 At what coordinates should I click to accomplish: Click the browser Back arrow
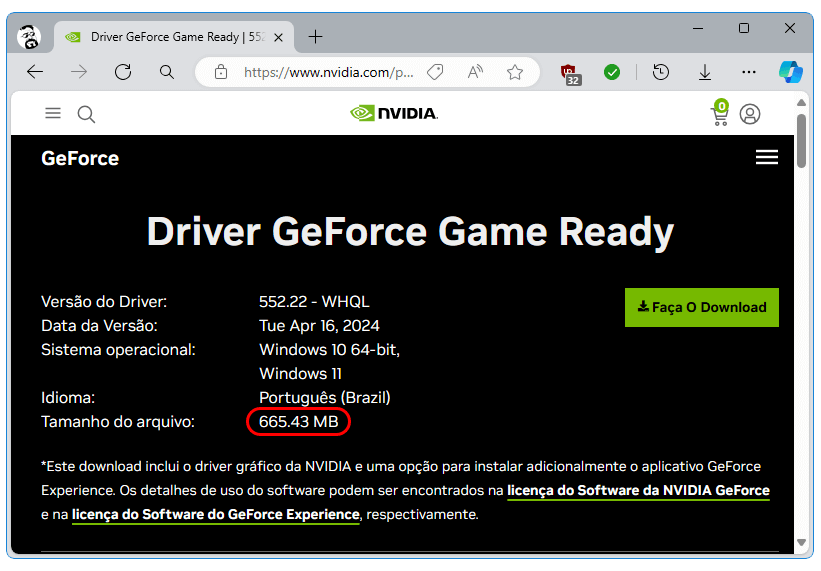(35, 72)
